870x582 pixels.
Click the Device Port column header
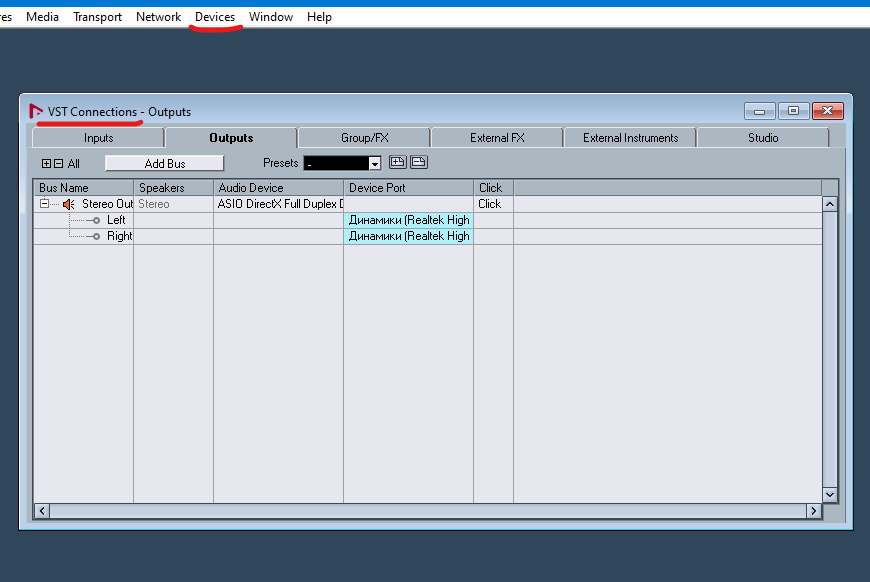[408, 188]
